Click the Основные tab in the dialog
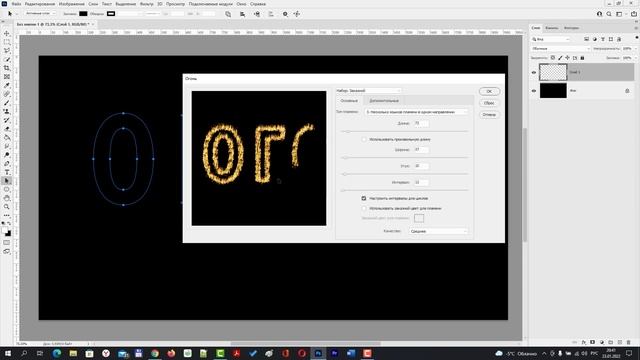The height and width of the screenshot is (360, 640). click(349, 100)
